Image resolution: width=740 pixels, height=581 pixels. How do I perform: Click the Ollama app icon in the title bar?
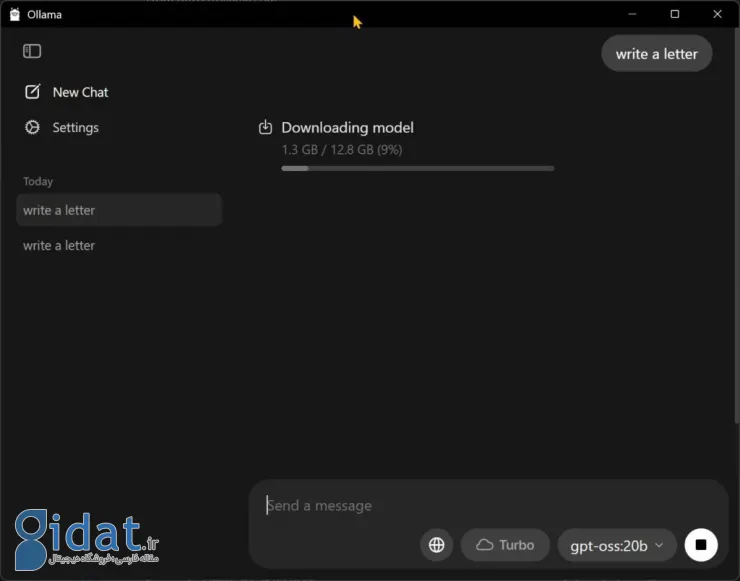click(15, 14)
